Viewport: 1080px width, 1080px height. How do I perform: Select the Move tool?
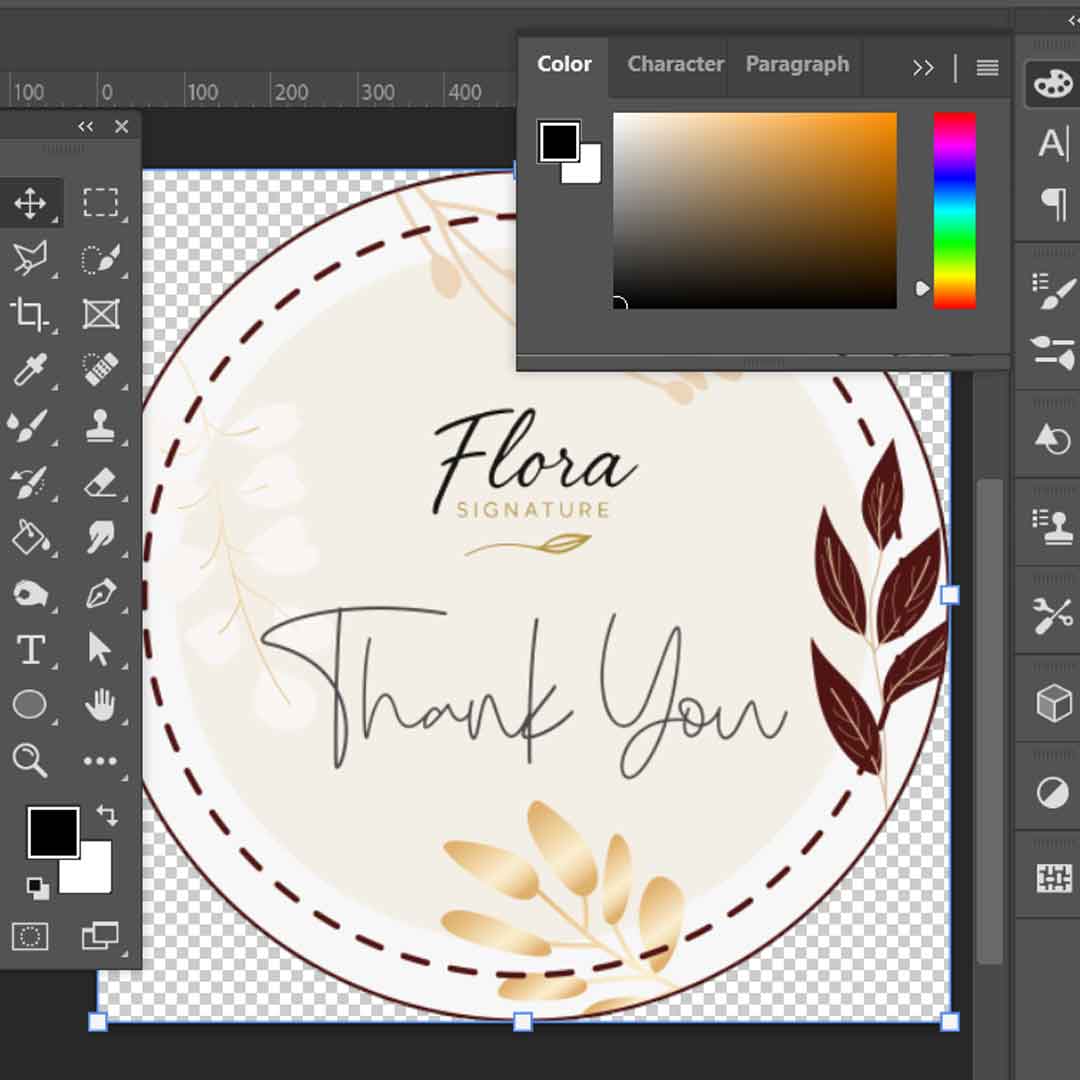point(30,204)
